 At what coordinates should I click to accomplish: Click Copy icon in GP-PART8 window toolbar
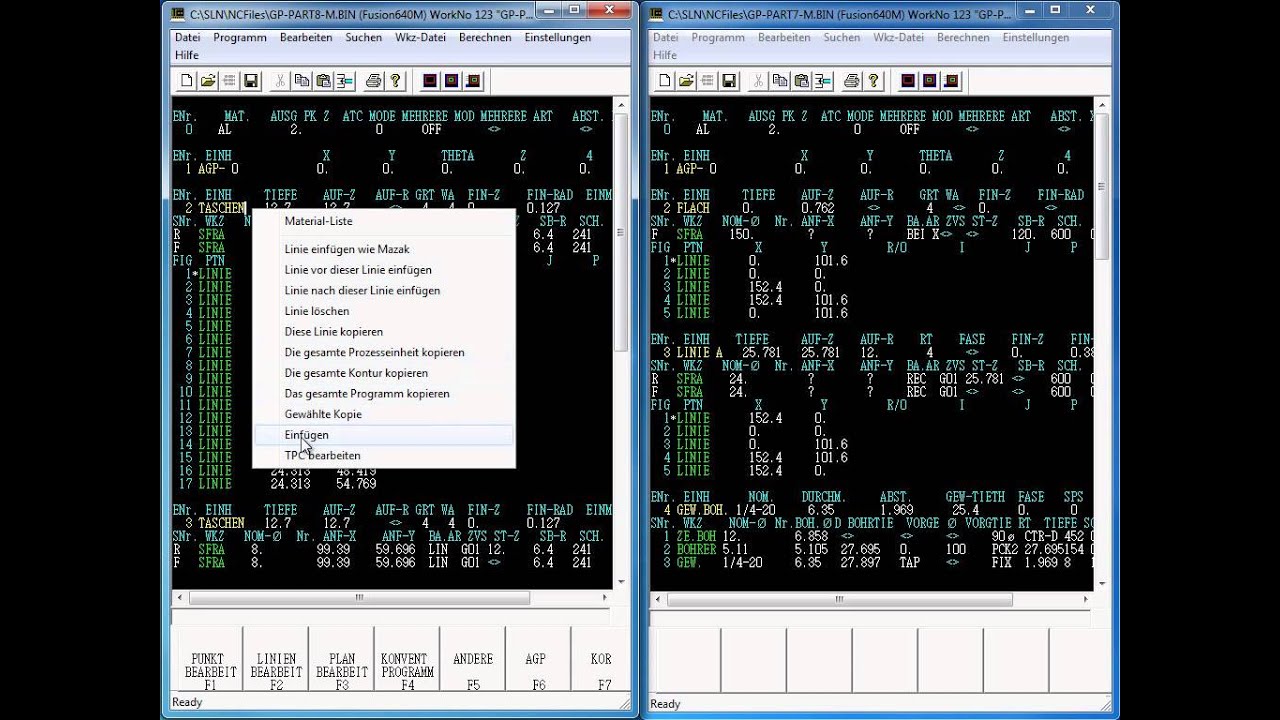tap(302, 81)
